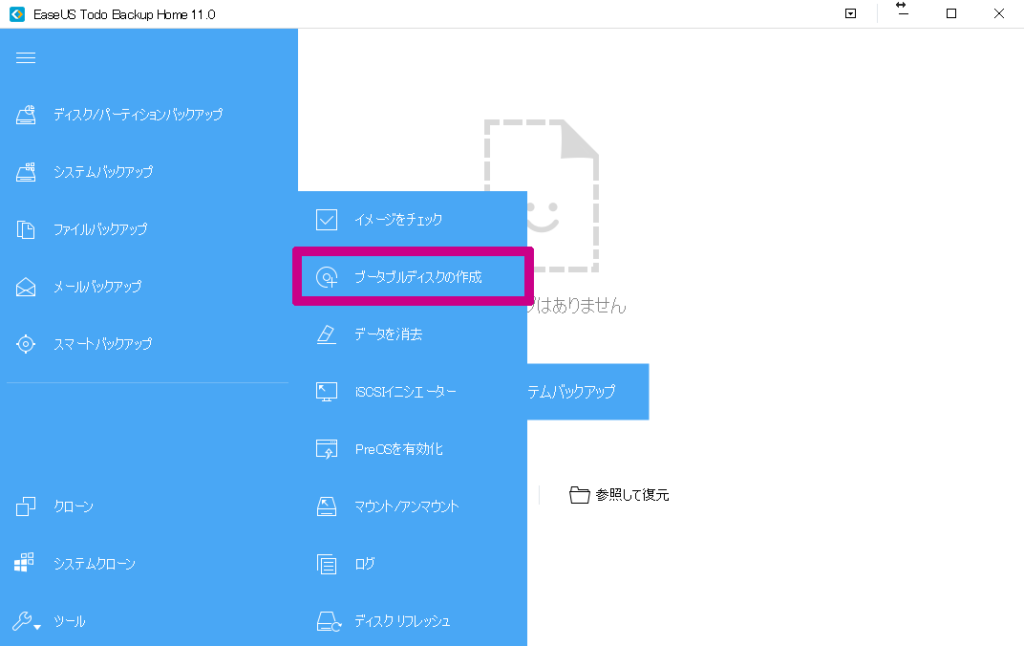
Task: Click the File Backup documents icon
Action: [x=26, y=230]
